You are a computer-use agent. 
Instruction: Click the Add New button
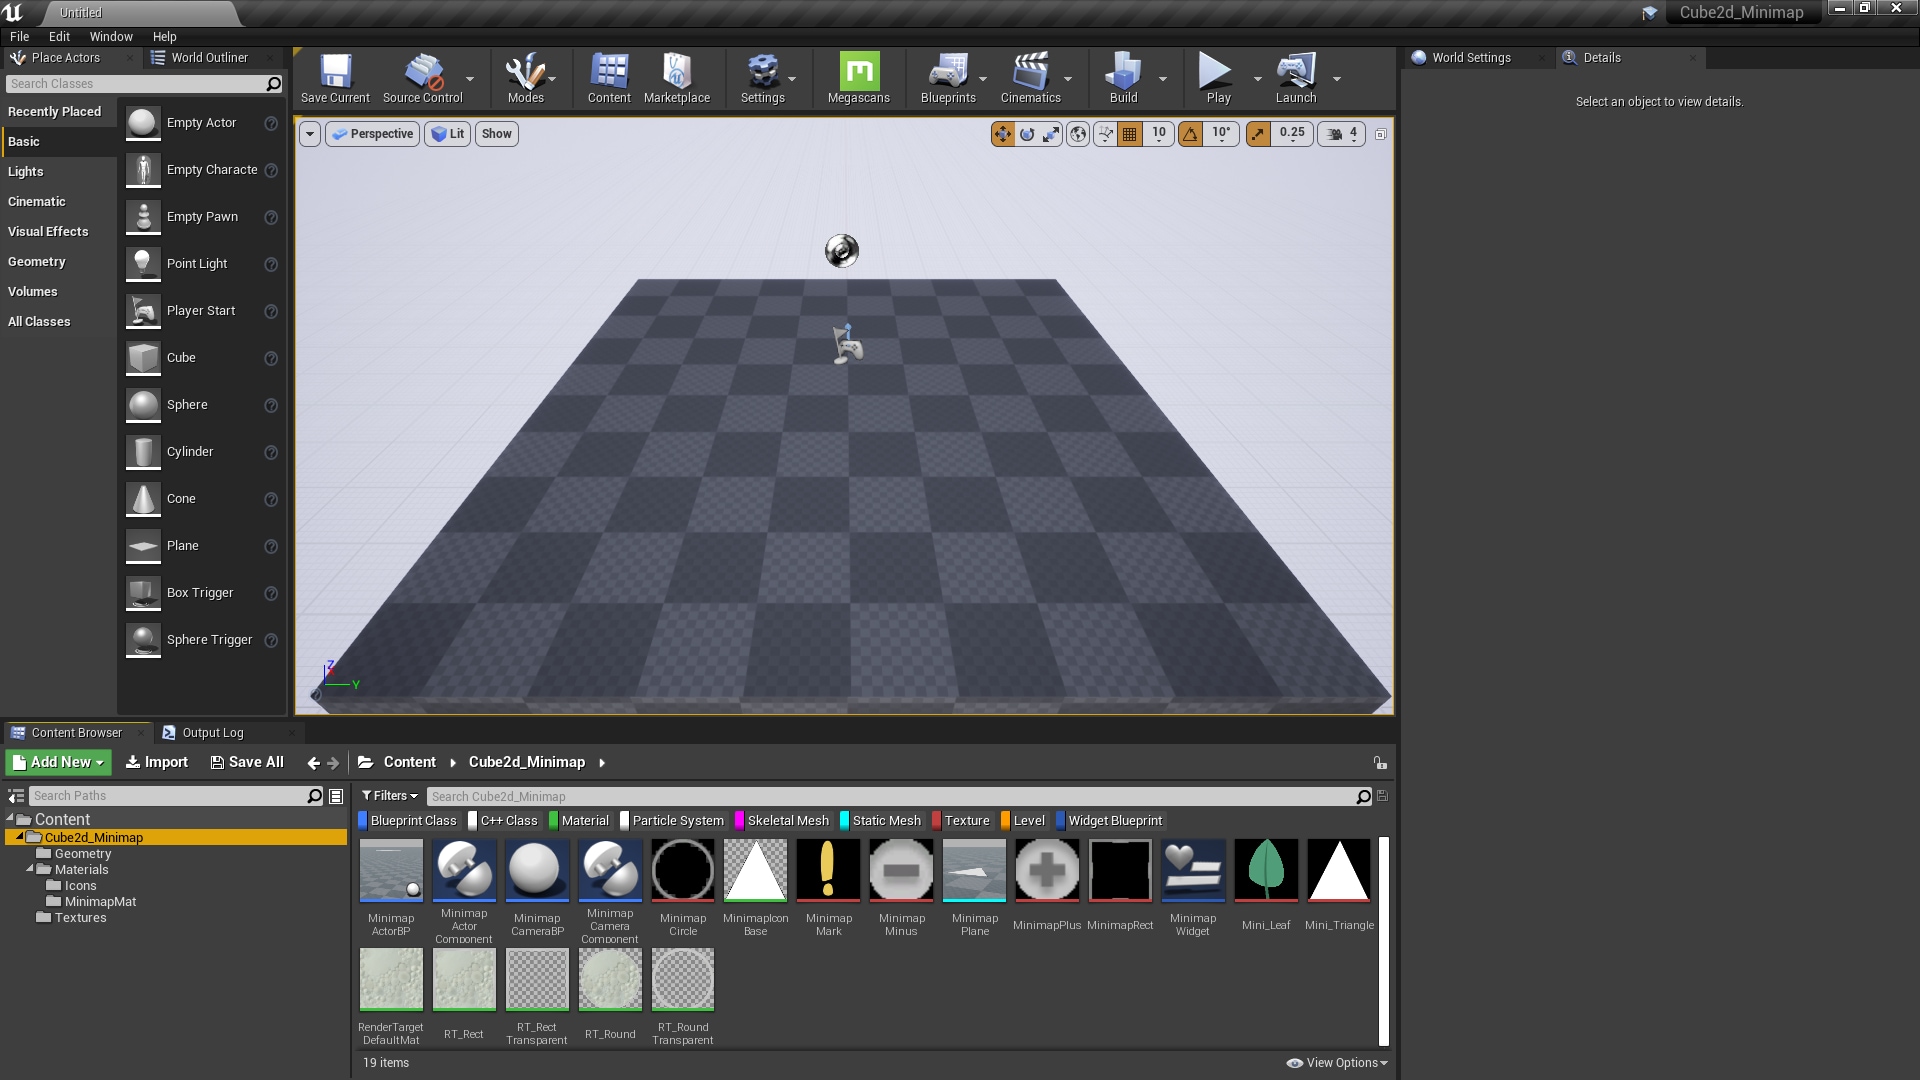click(57, 761)
